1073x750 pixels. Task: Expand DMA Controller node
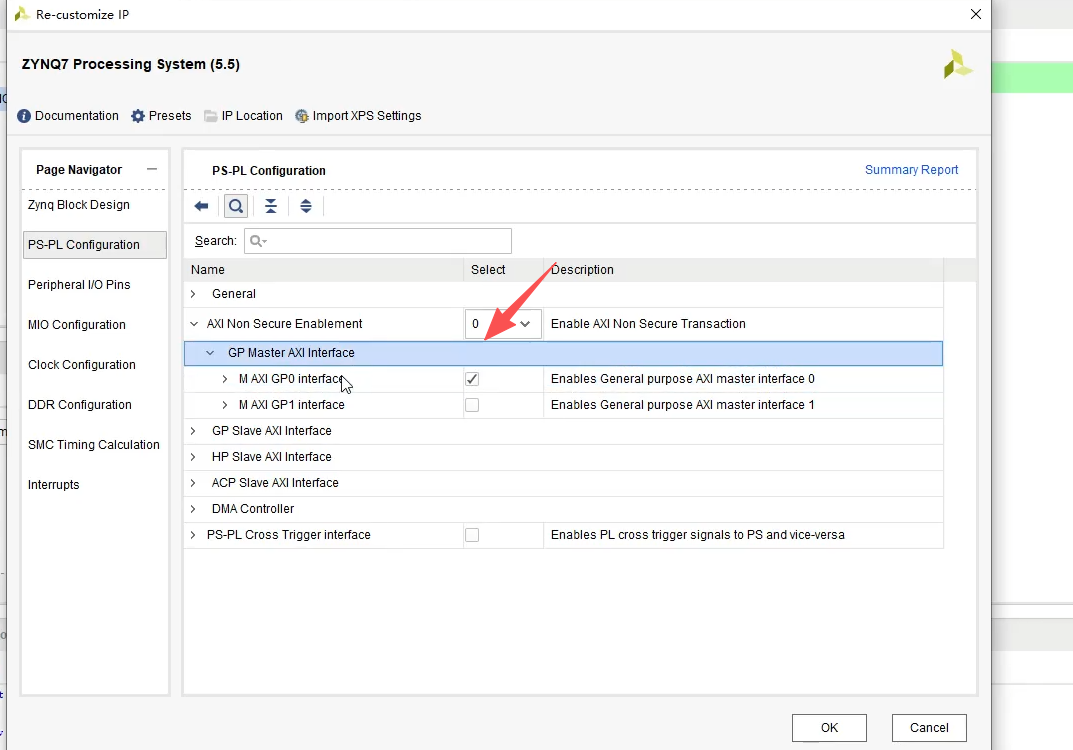[x=193, y=508]
